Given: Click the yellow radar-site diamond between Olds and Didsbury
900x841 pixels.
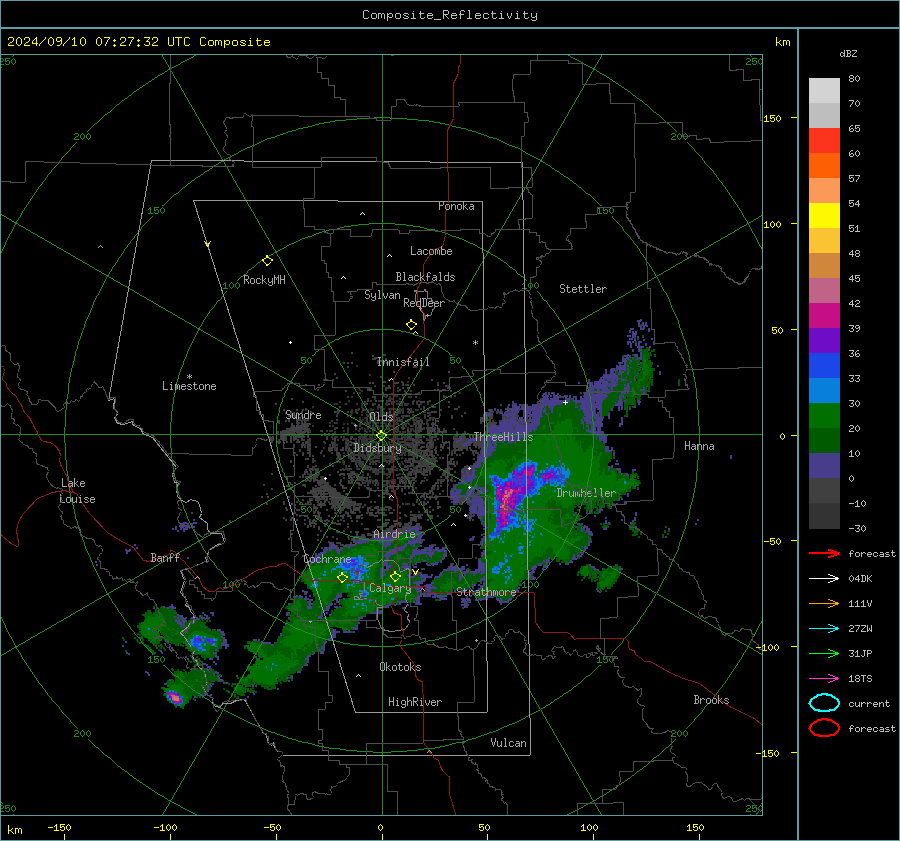Looking at the screenshot, I should point(381,436).
